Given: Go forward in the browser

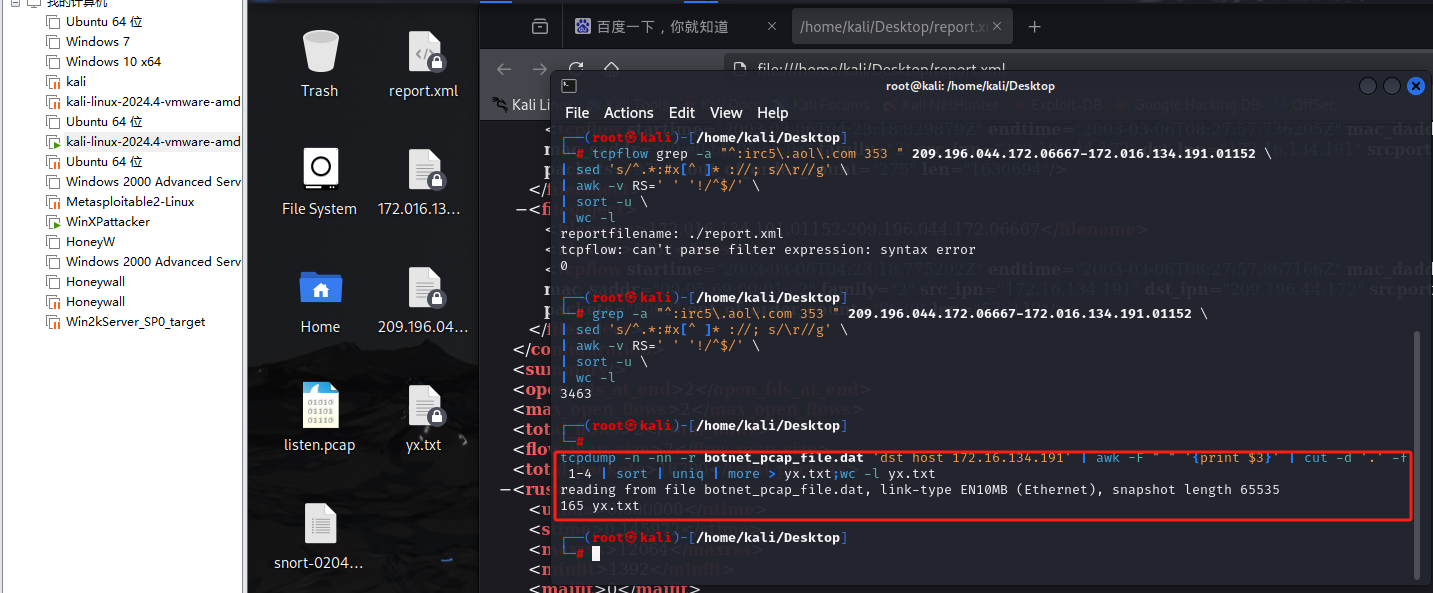Looking at the screenshot, I should (x=541, y=69).
